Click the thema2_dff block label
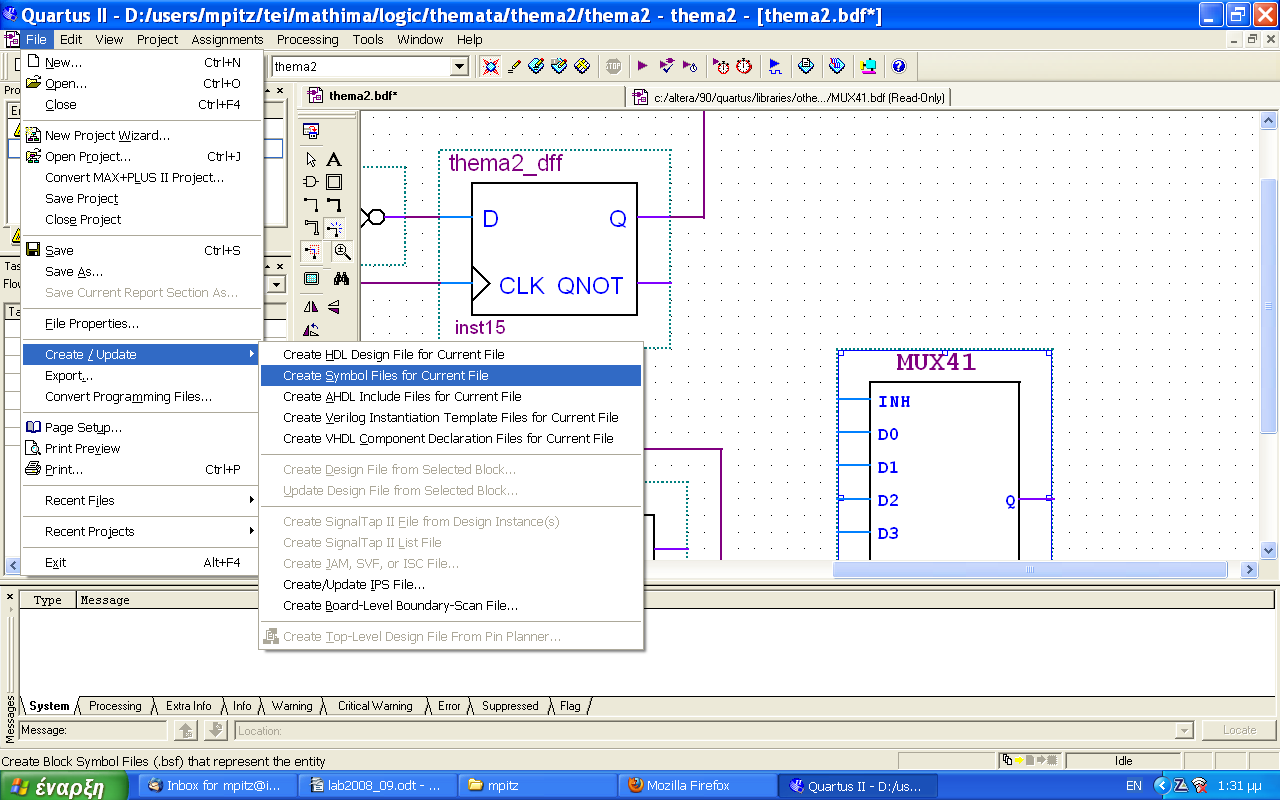 (x=505, y=163)
